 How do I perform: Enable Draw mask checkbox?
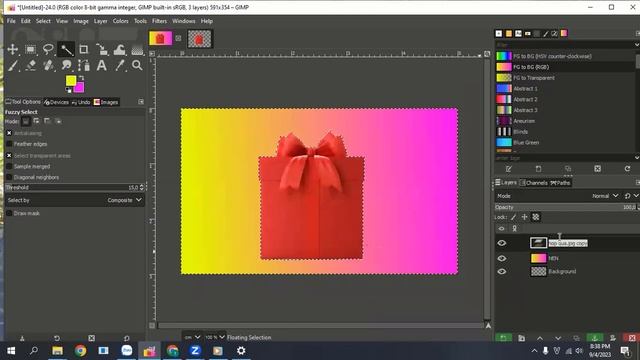(x=9, y=213)
